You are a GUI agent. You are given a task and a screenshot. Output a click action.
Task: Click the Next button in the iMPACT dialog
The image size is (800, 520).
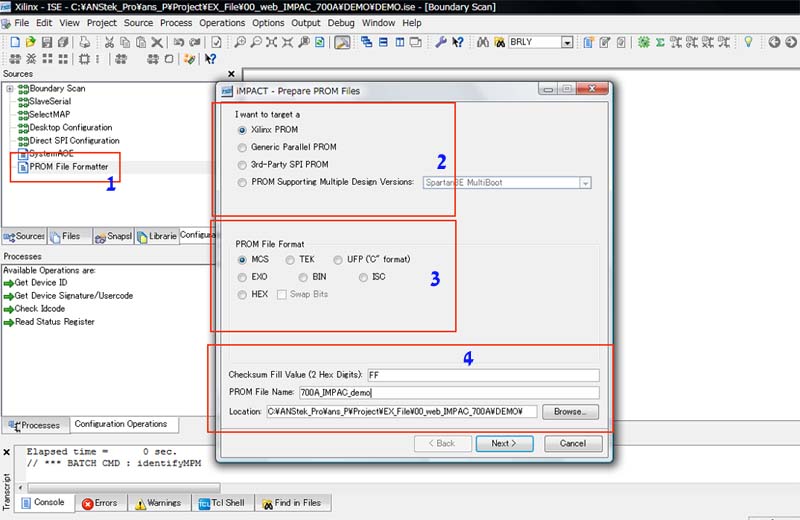504,443
